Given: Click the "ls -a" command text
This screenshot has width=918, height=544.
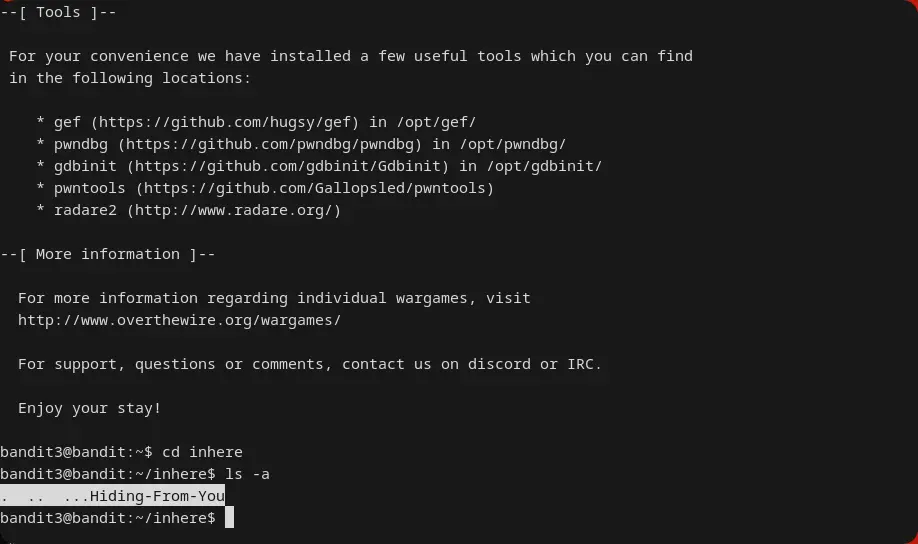Looking at the screenshot, I should pos(247,474).
